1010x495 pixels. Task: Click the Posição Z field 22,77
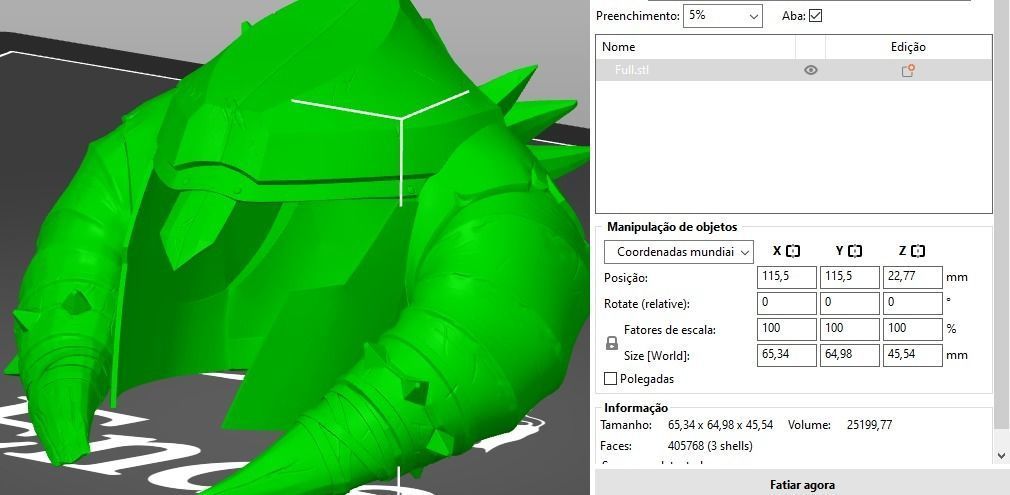point(913,277)
